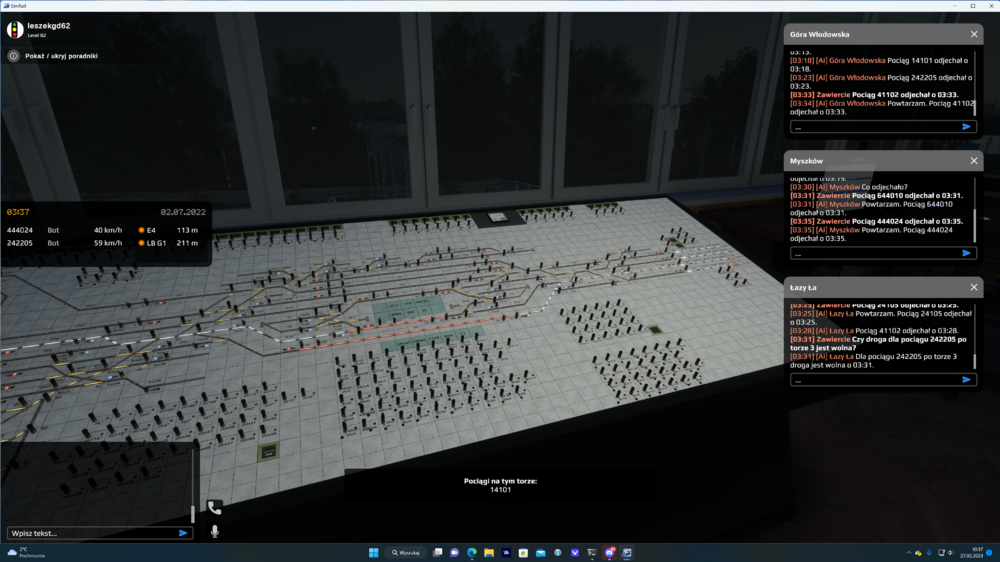The width and height of the screenshot is (1000, 562).
Task: Open Task View from the taskbar
Action: pyautogui.click(x=438, y=552)
